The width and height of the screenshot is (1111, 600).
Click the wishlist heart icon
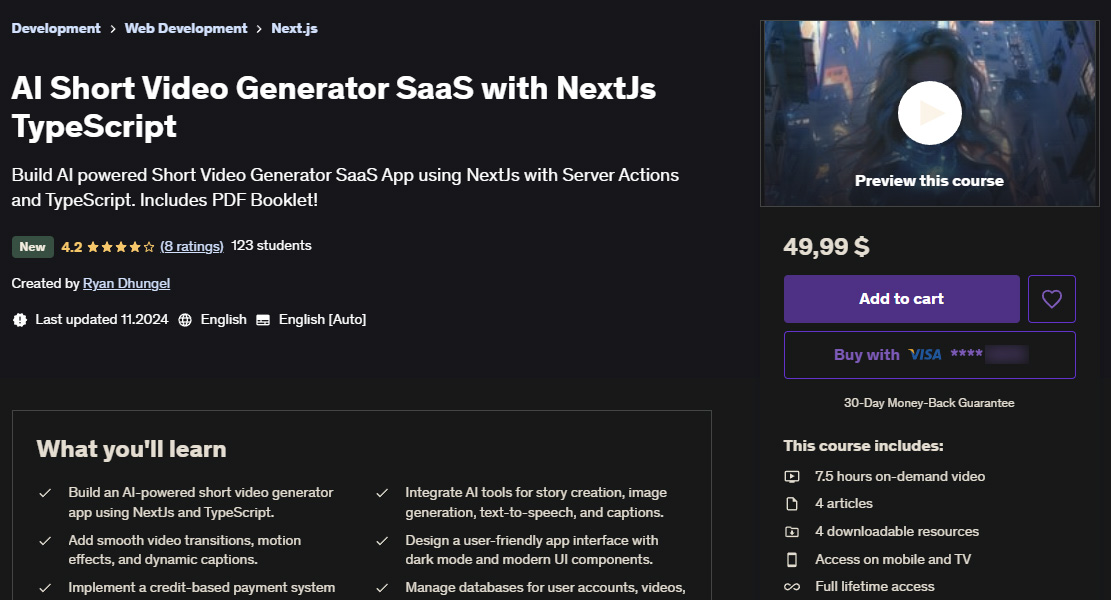click(1051, 298)
